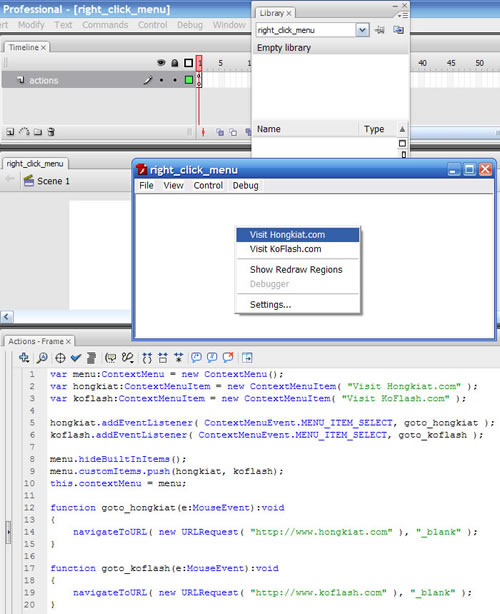Image resolution: width=500 pixels, height=614 pixels.
Task: Click the Onion Skin Outlines icon
Action: 233,132
